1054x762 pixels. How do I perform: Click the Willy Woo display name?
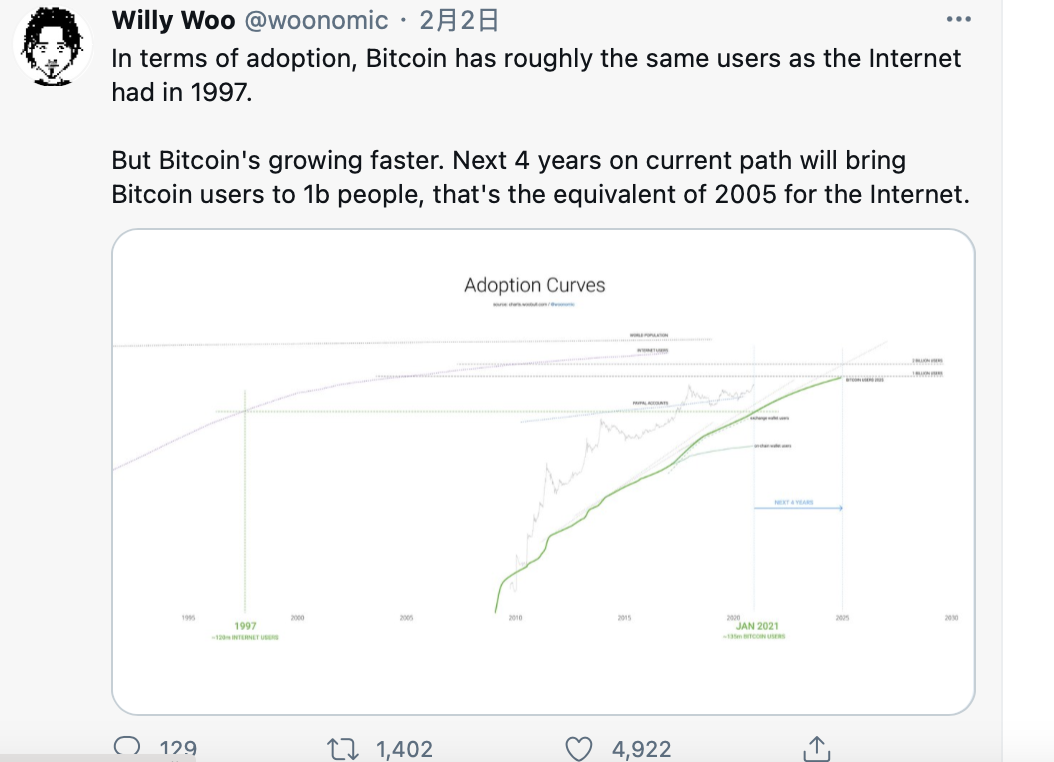(x=173, y=20)
